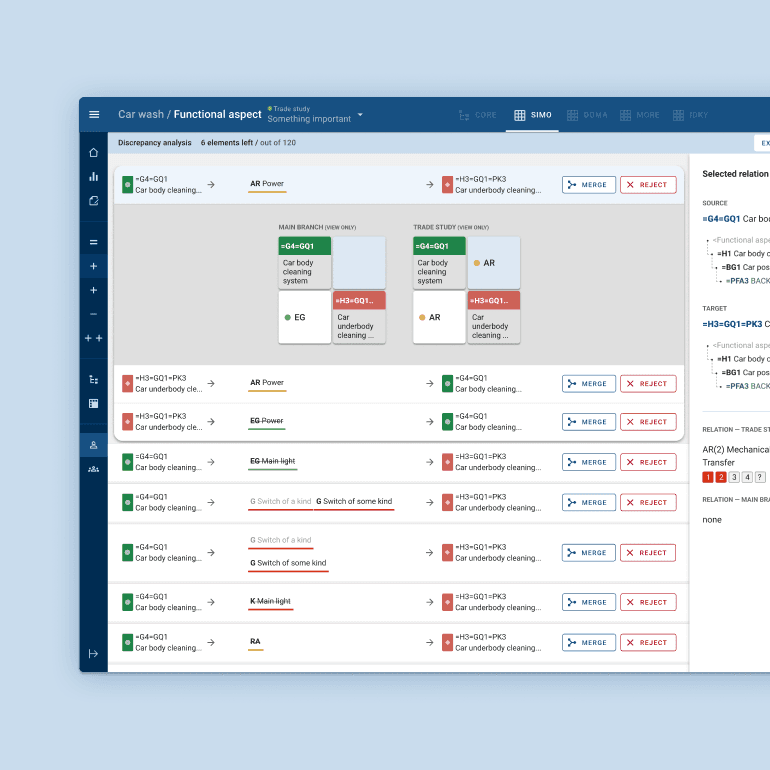Viewport: 770px width, 770px height.
Task: Switch to the SIMO tab
Action: (532, 115)
